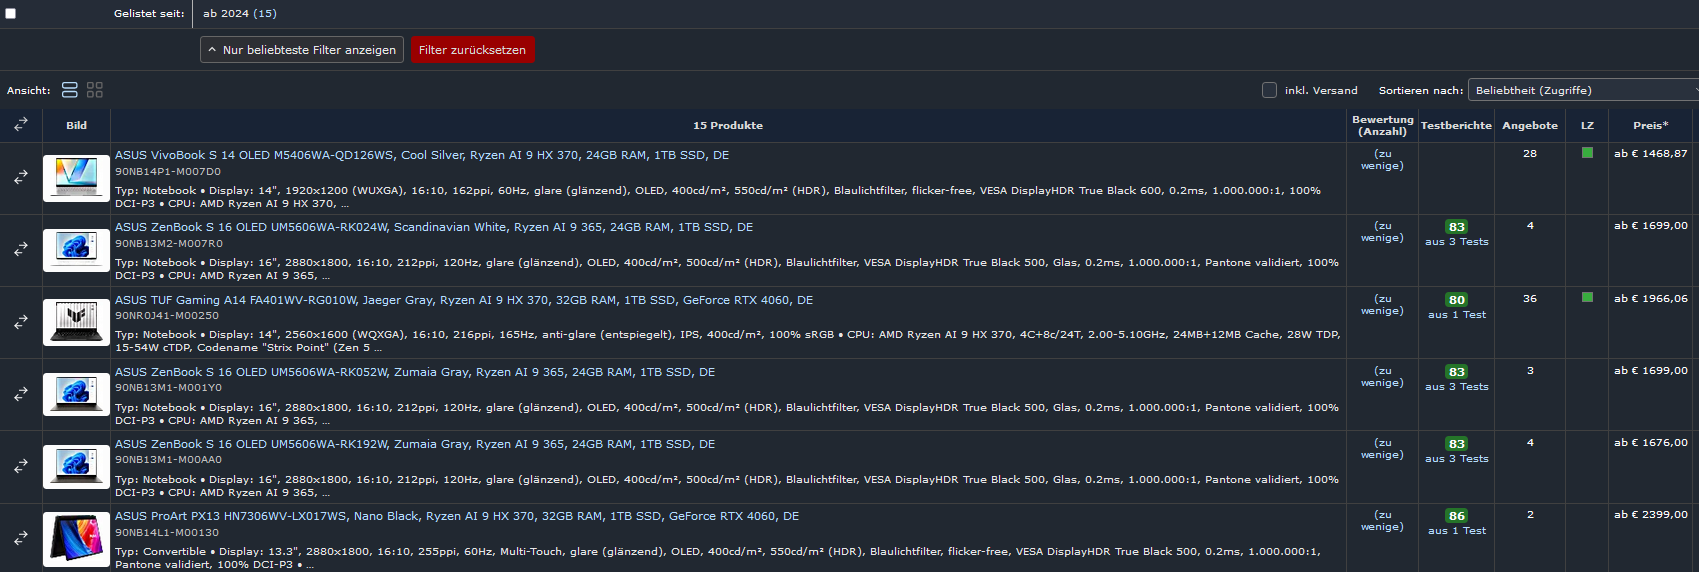Click price 'ab € 1966,06'

(x=1650, y=298)
